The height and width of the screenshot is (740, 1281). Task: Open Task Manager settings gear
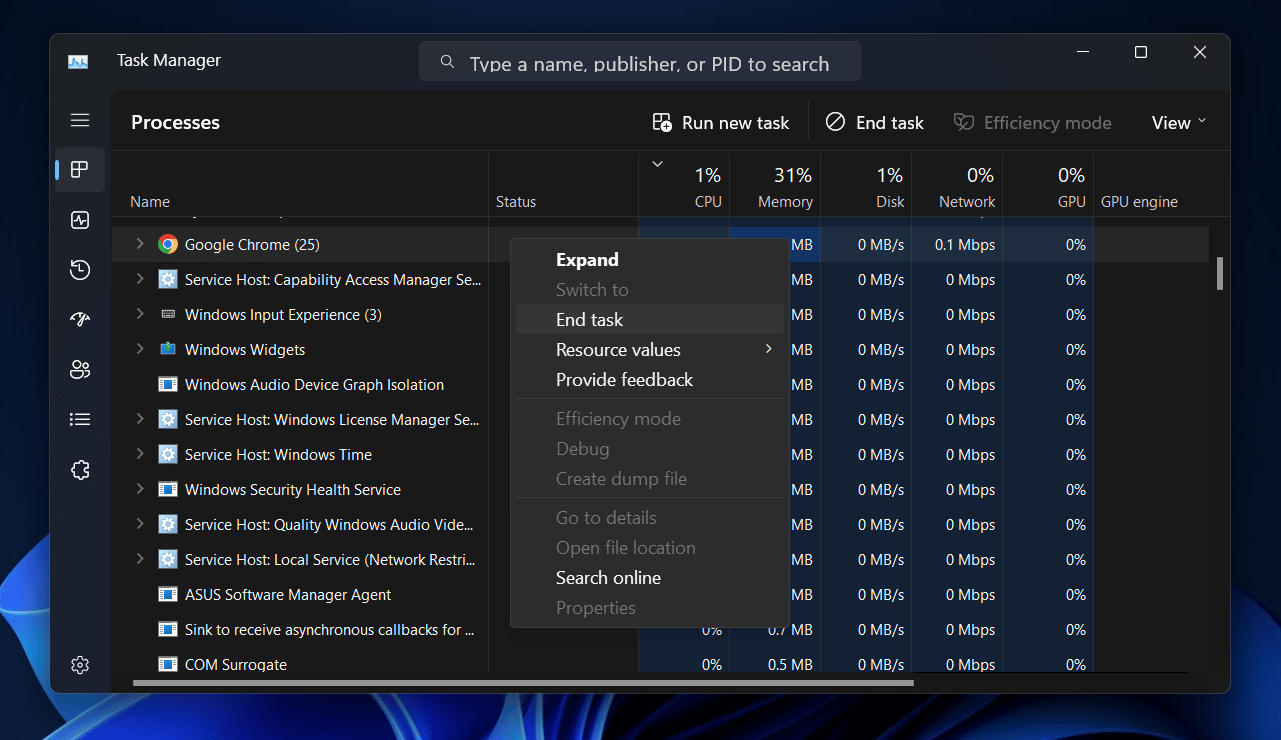coord(80,665)
